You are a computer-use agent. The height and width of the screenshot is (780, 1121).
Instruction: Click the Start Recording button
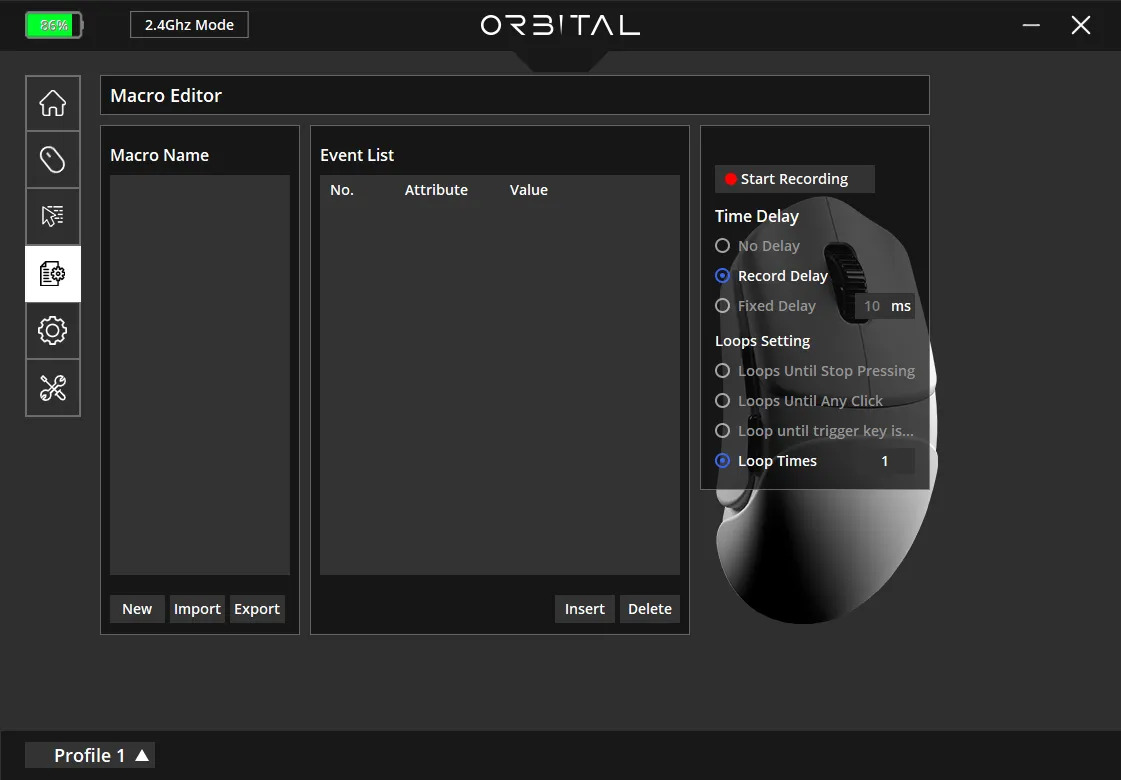794,178
